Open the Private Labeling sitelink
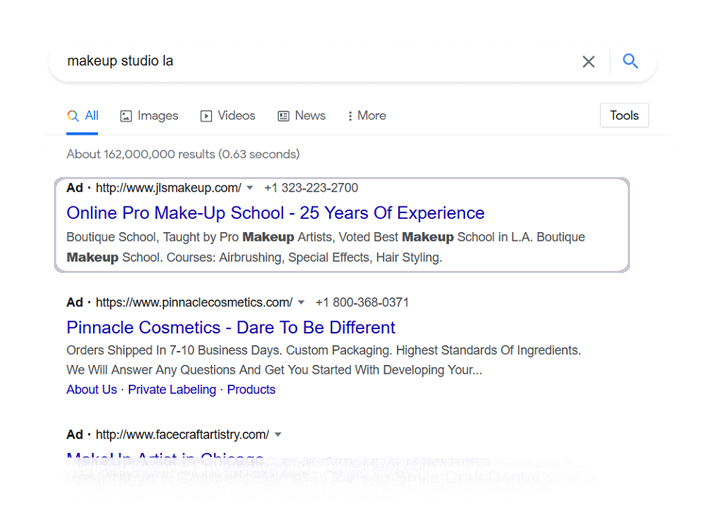716x512 pixels. (172, 390)
